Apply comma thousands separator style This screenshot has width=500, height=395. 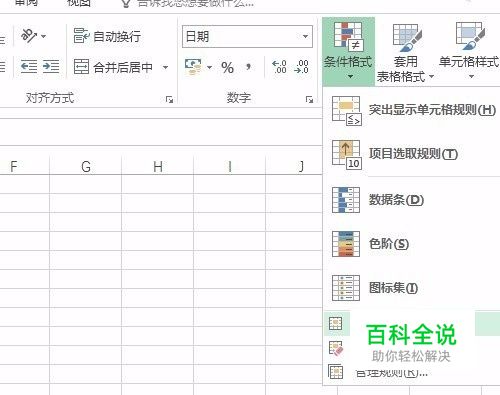click(x=248, y=67)
